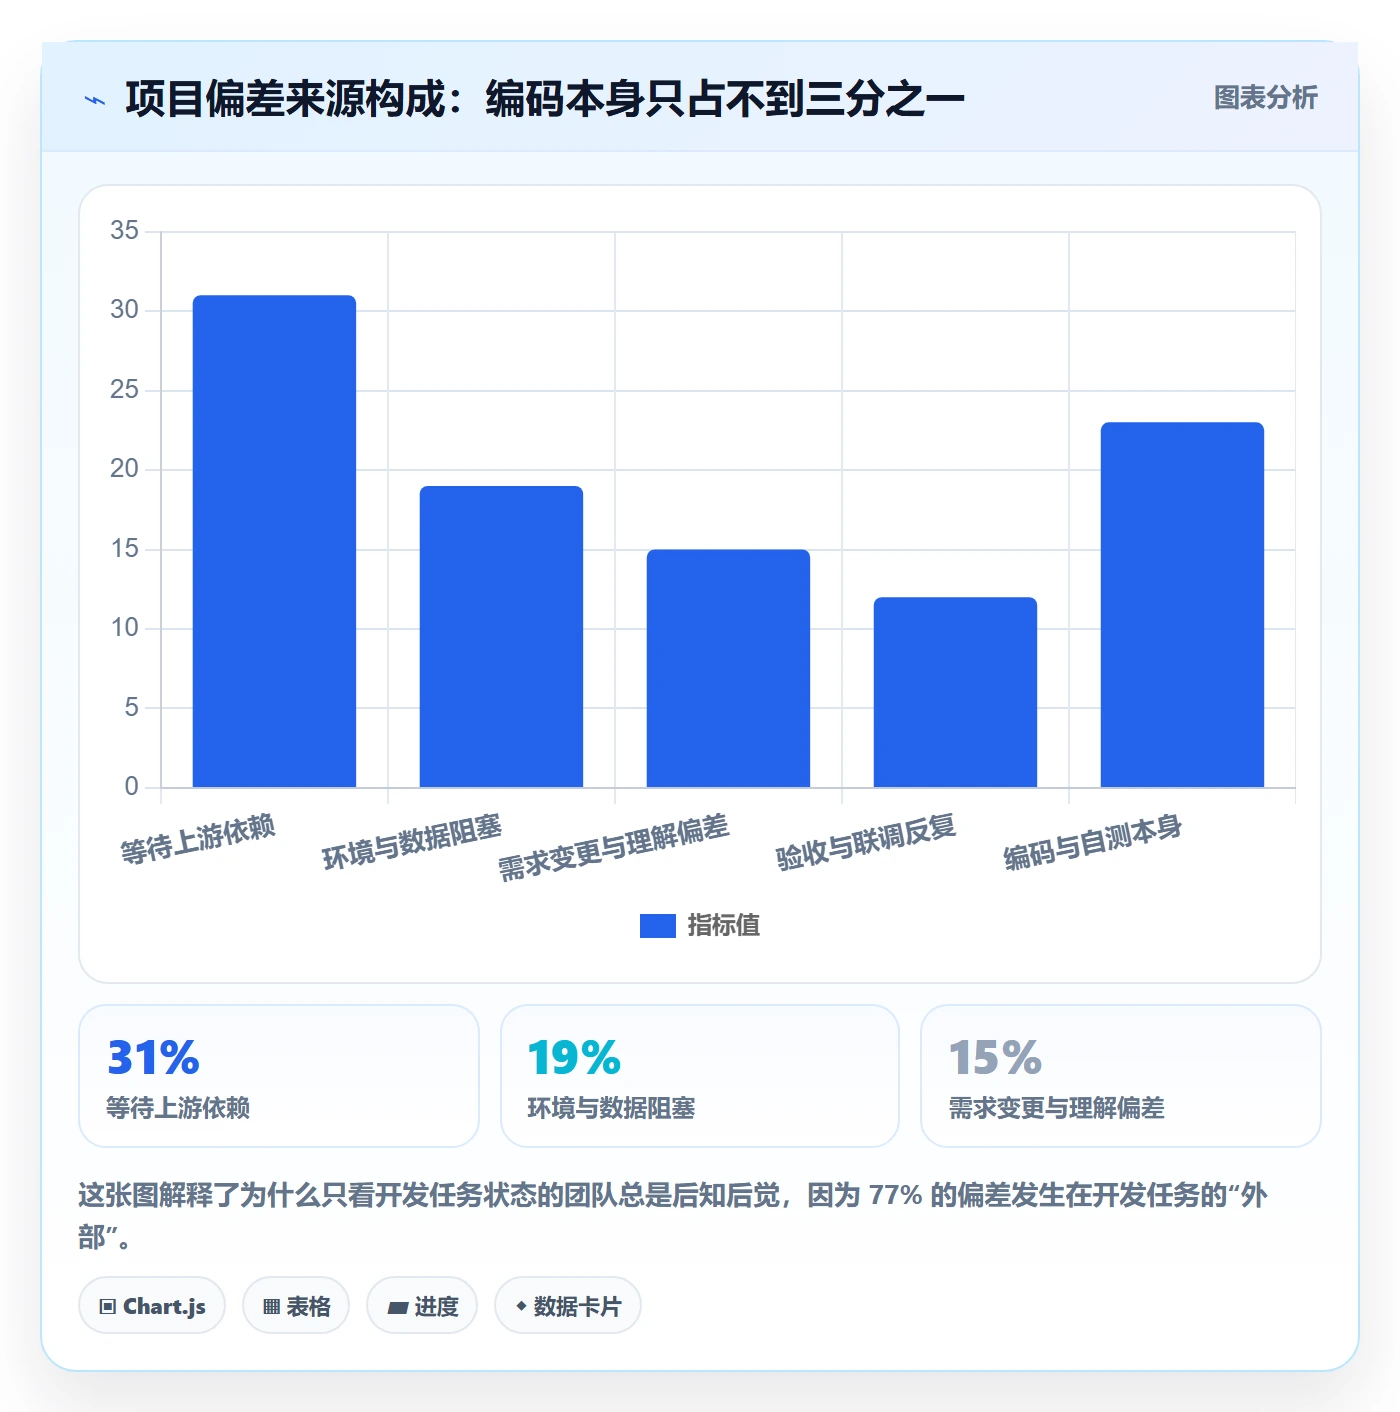Click the Chart.js tag chip

[x=152, y=1306]
